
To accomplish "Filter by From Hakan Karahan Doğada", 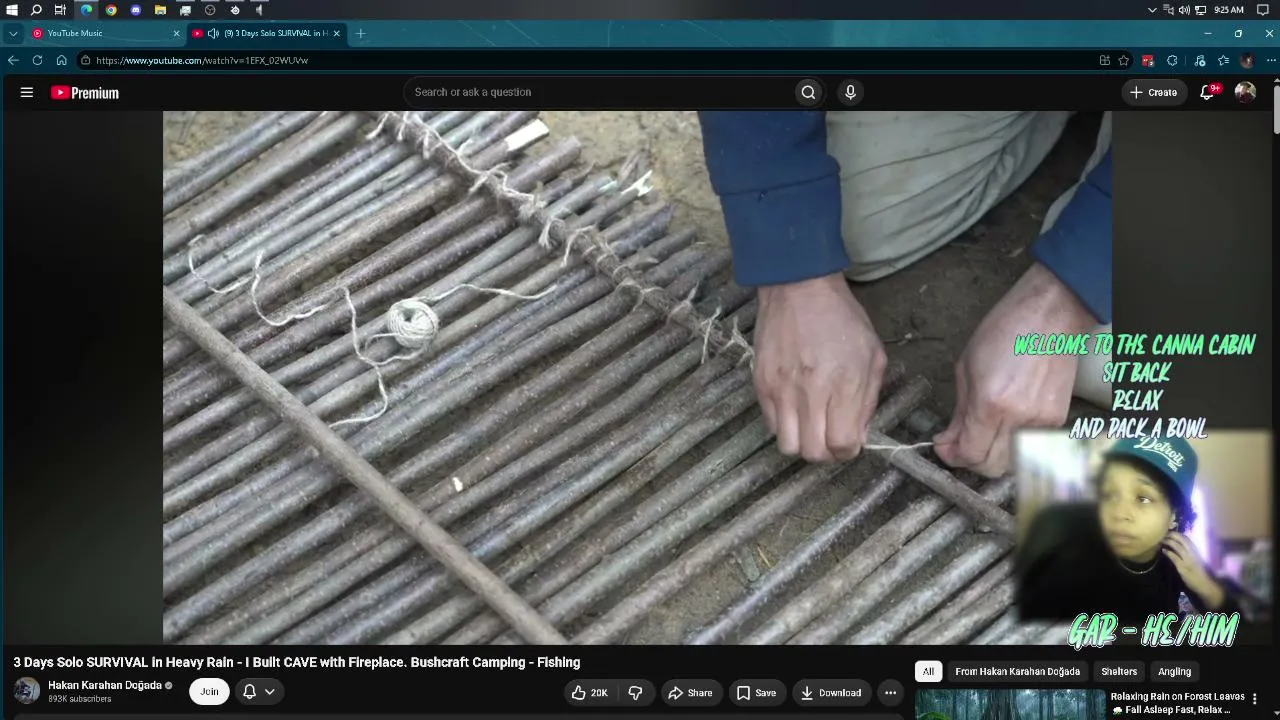I will coord(1017,672).
